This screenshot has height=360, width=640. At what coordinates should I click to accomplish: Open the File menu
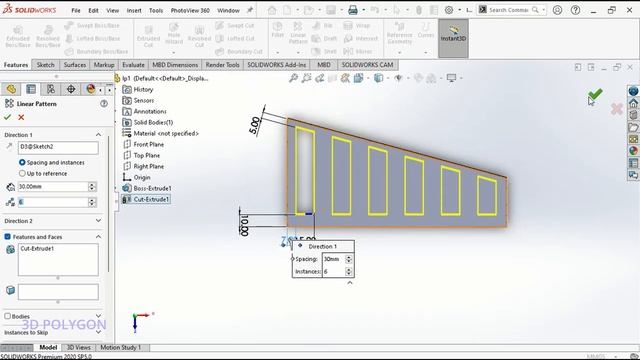[x=76, y=11]
